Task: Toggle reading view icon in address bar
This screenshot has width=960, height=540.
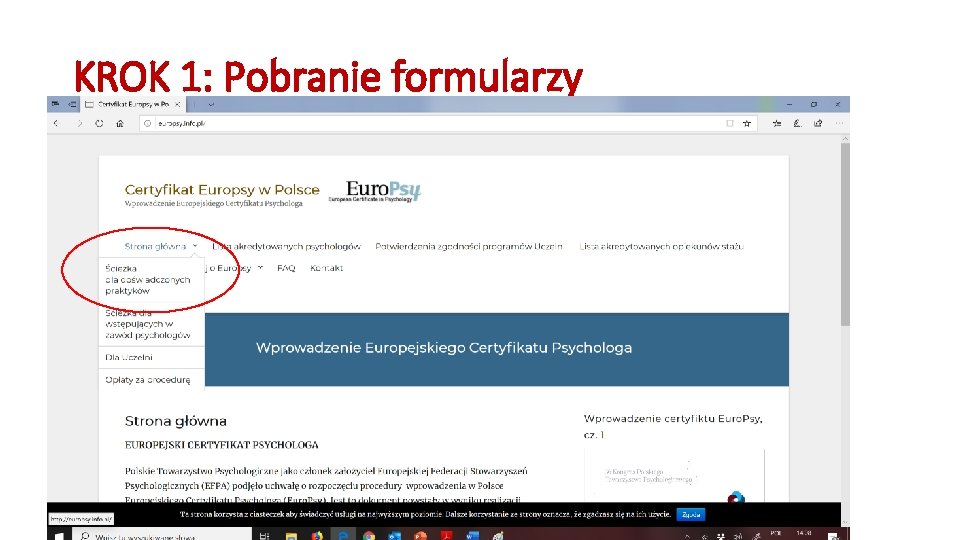Action: click(x=730, y=123)
